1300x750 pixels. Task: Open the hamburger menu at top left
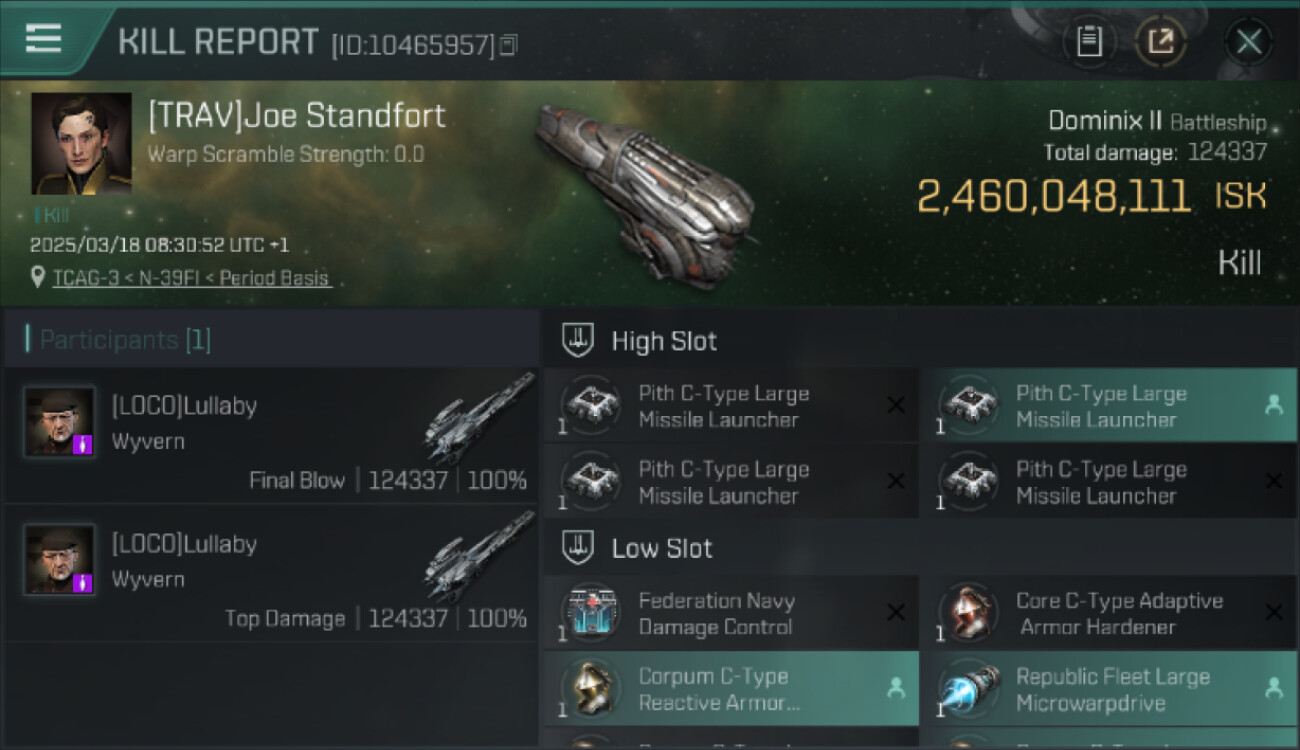[x=43, y=39]
